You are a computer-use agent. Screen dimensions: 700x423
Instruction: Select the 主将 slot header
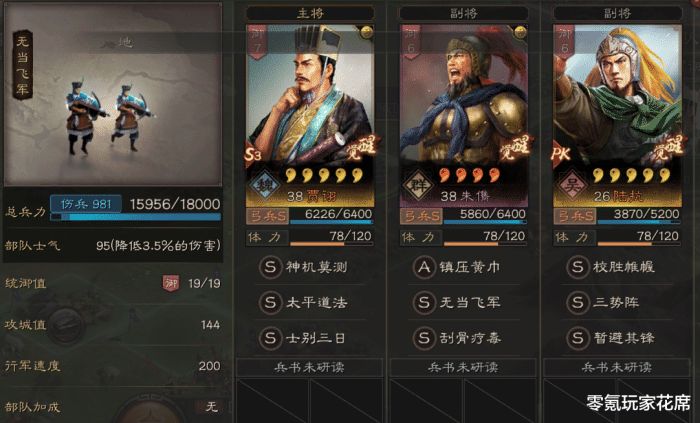(310, 13)
